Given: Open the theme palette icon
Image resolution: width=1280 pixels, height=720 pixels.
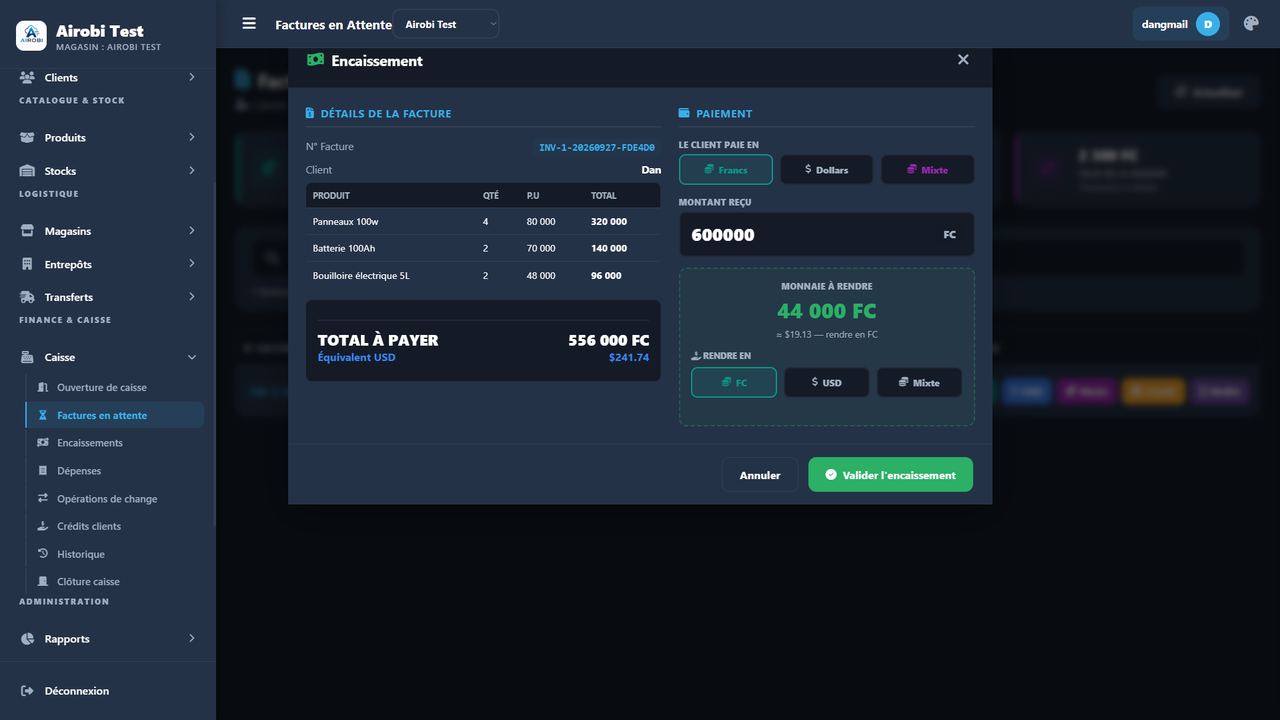Looking at the screenshot, I should pos(1251,24).
